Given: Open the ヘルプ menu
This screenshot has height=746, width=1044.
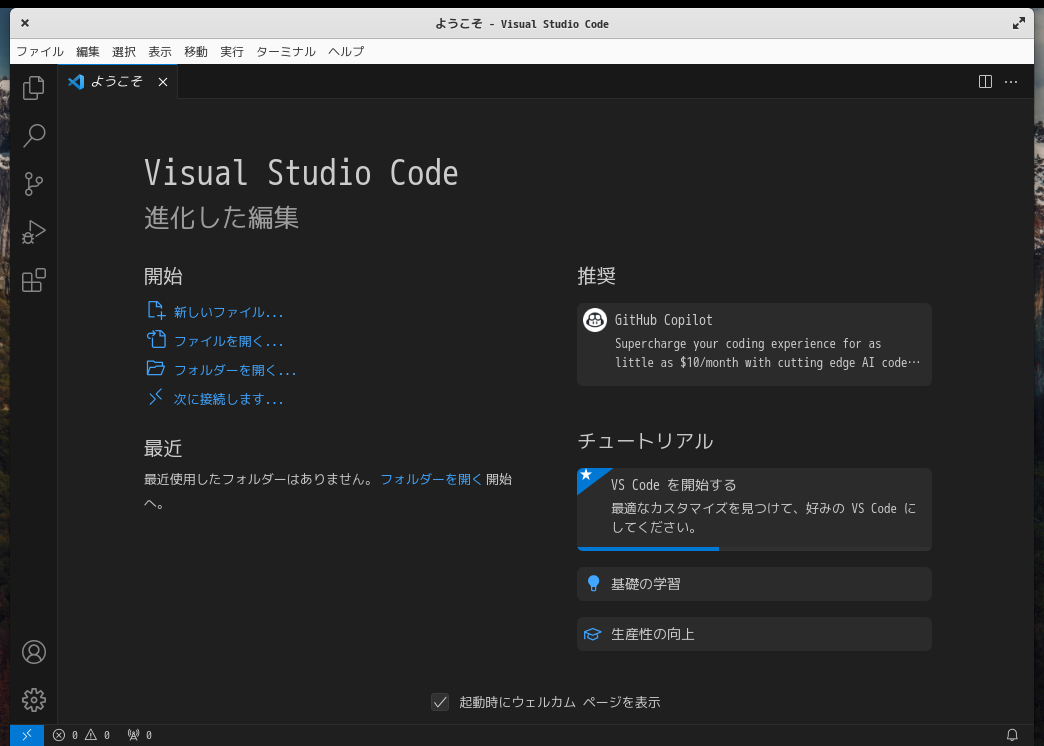Looking at the screenshot, I should [x=346, y=51].
